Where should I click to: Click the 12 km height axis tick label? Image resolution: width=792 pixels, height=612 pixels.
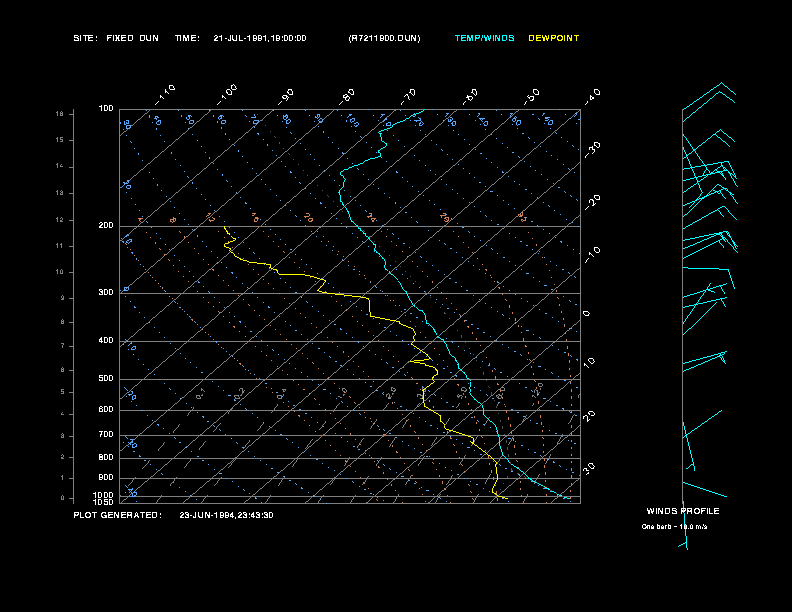[60, 220]
